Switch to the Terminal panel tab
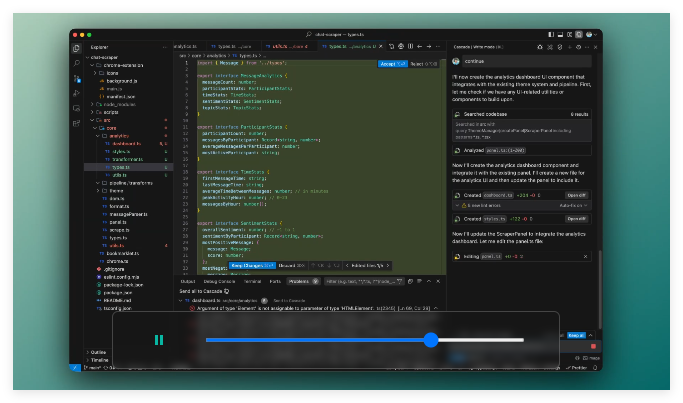Image resolution: width=683 pixels, height=403 pixels. coord(252,281)
